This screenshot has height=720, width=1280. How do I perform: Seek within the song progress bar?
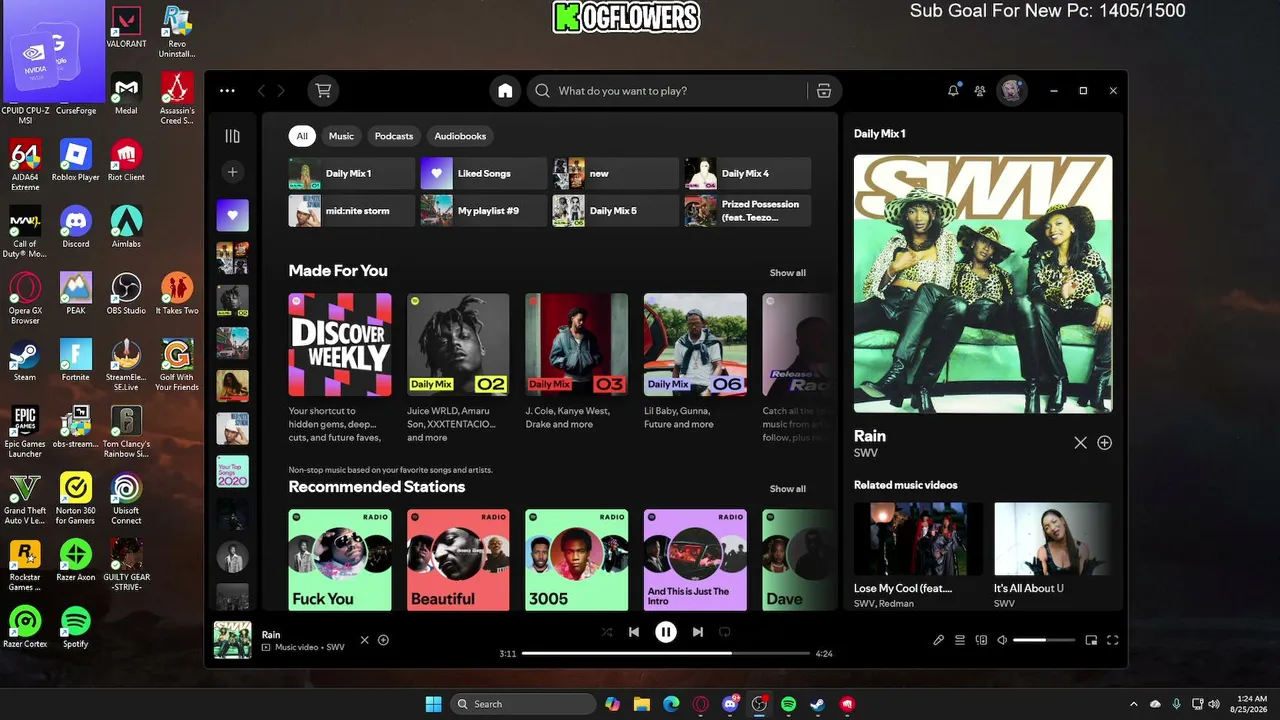[666, 653]
